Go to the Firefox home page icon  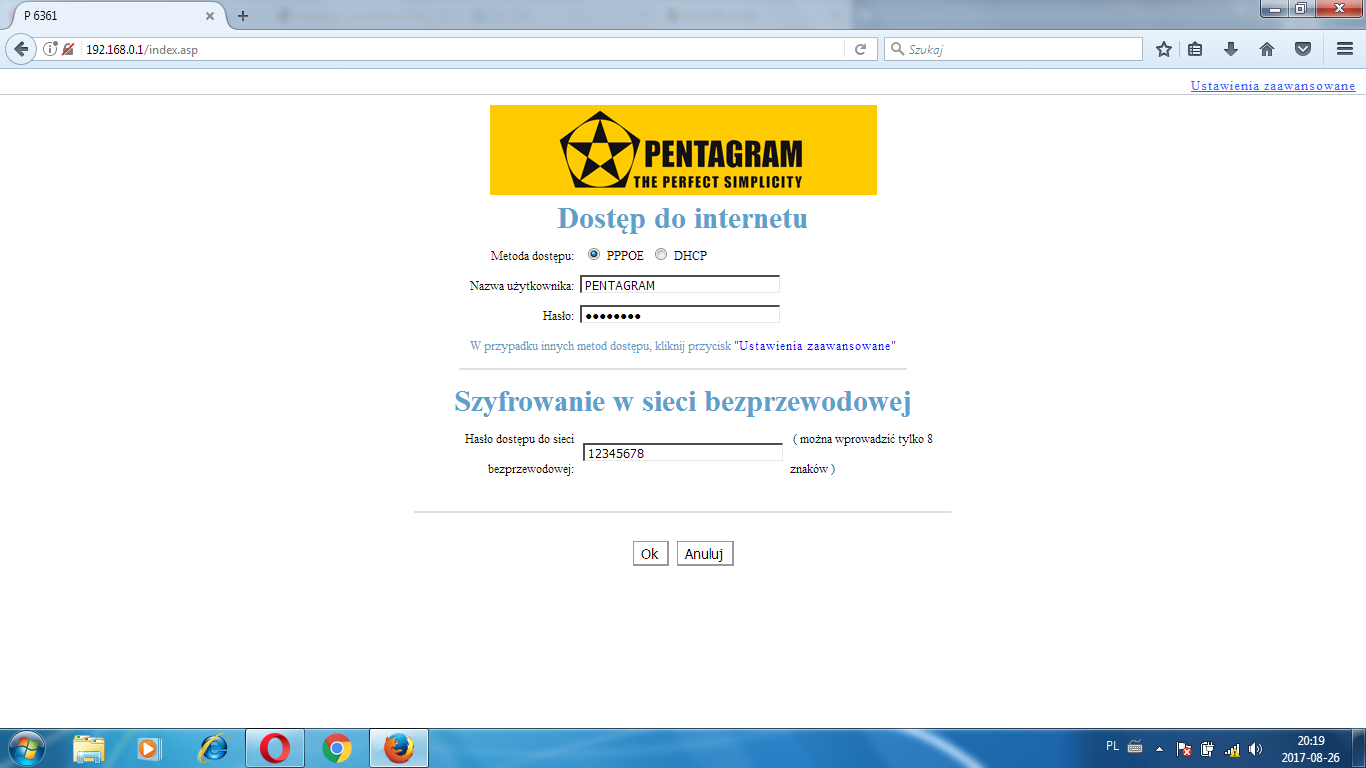[1267, 49]
